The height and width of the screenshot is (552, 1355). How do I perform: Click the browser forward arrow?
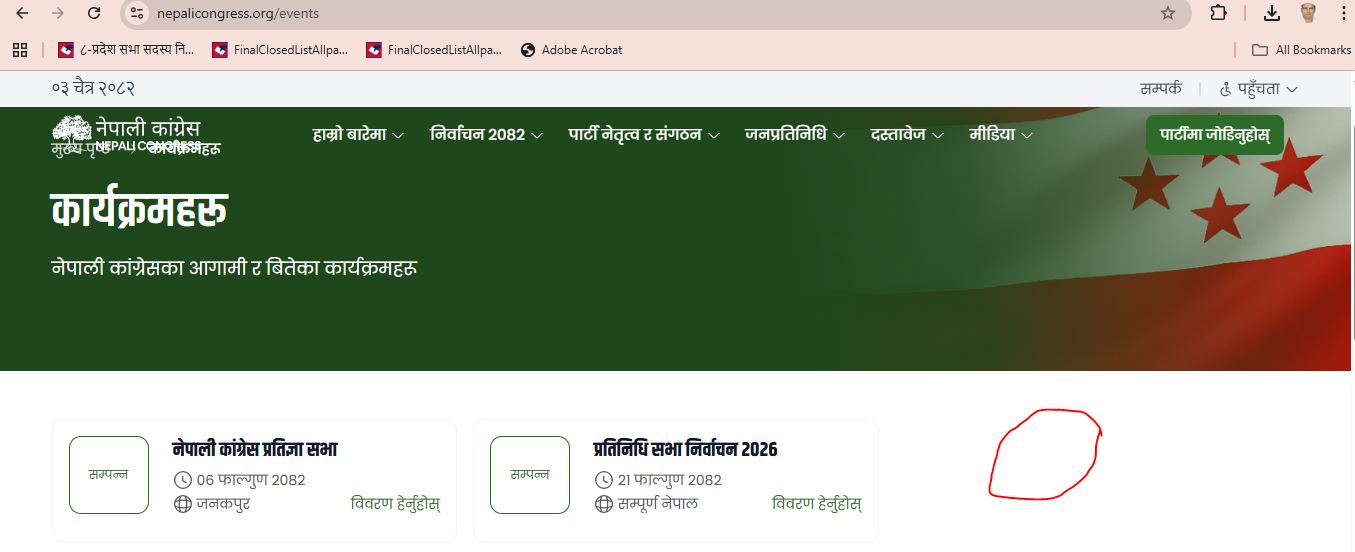58,13
